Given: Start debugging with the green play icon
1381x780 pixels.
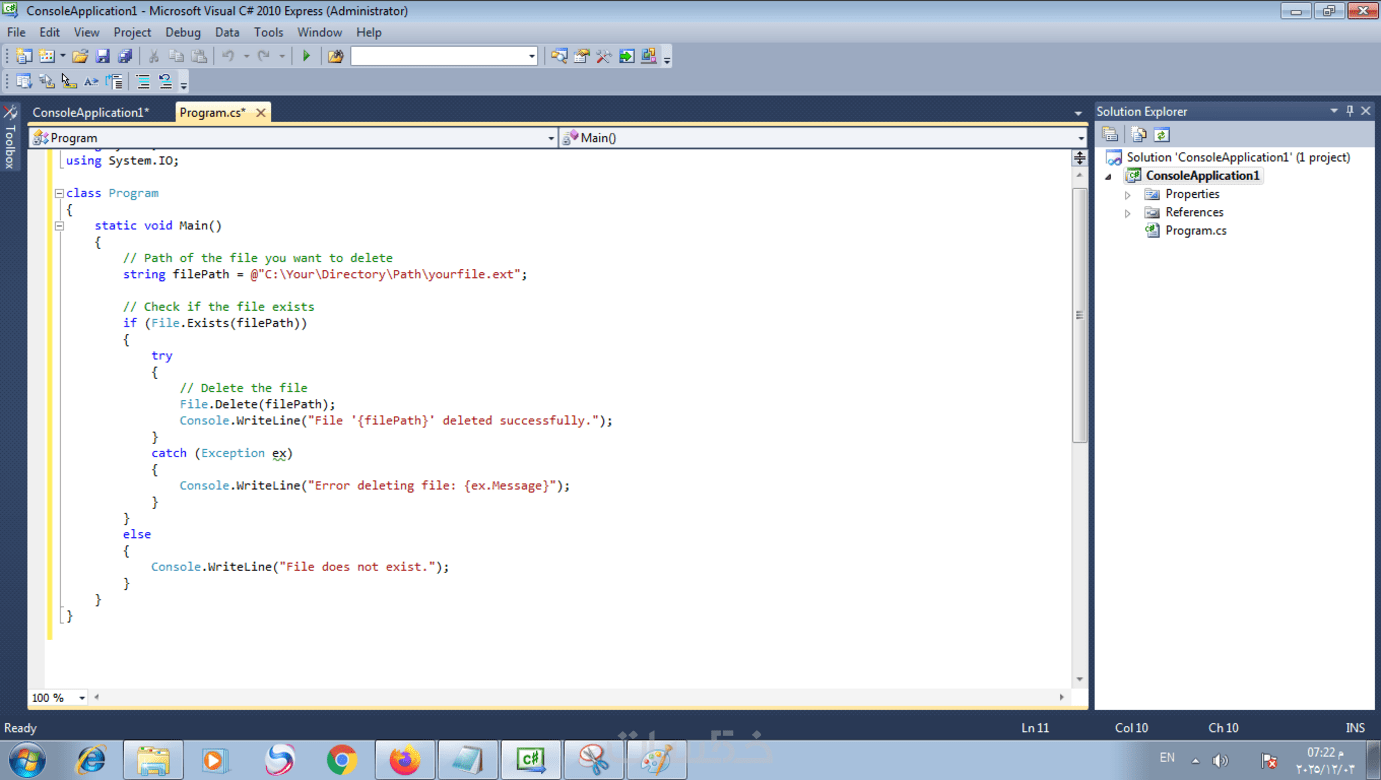Looking at the screenshot, I should (306, 56).
